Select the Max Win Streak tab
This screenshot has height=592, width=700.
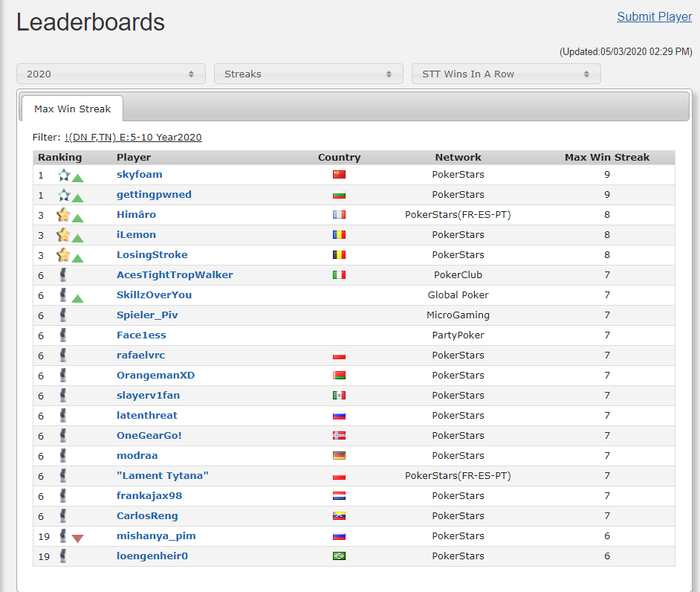coord(72,109)
